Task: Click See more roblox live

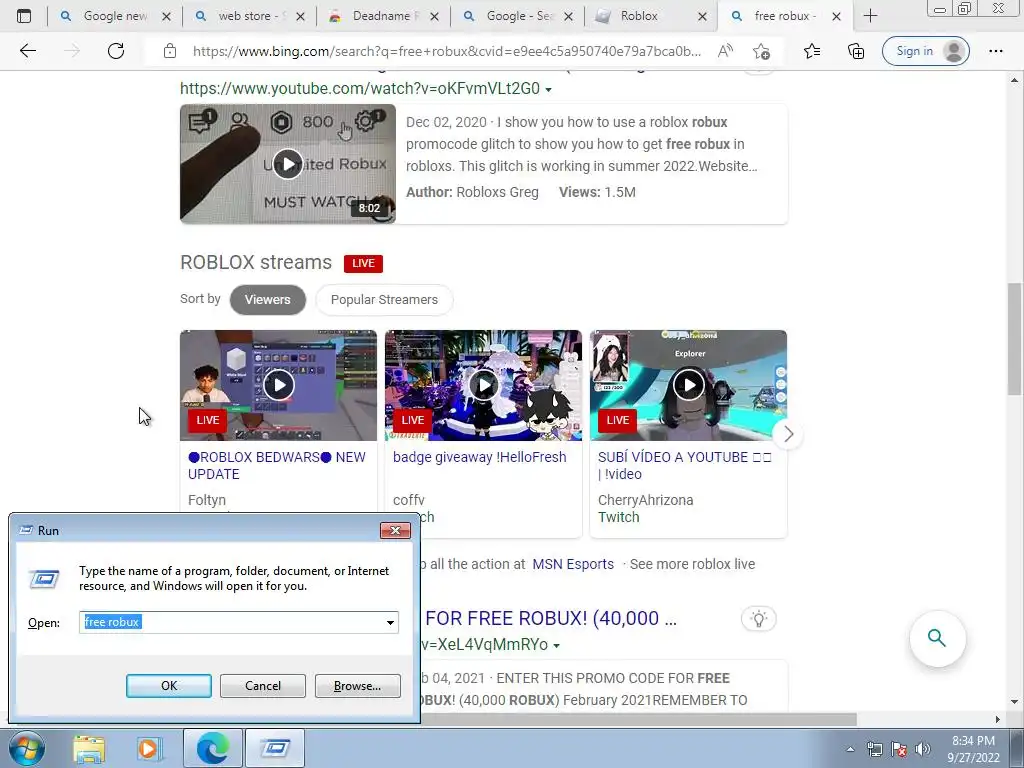Action: click(692, 564)
